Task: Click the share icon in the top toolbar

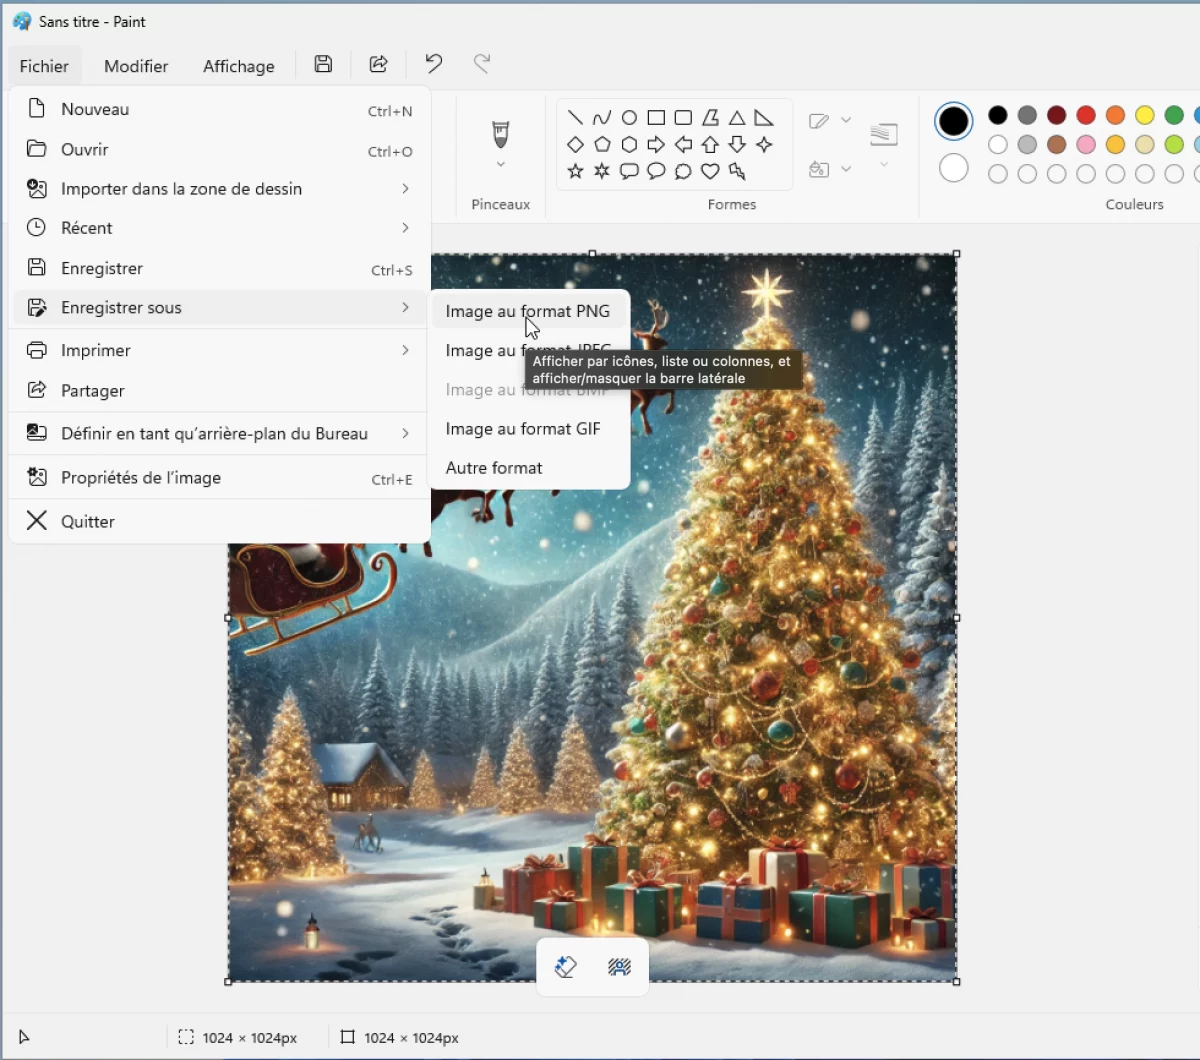Action: [378, 64]
